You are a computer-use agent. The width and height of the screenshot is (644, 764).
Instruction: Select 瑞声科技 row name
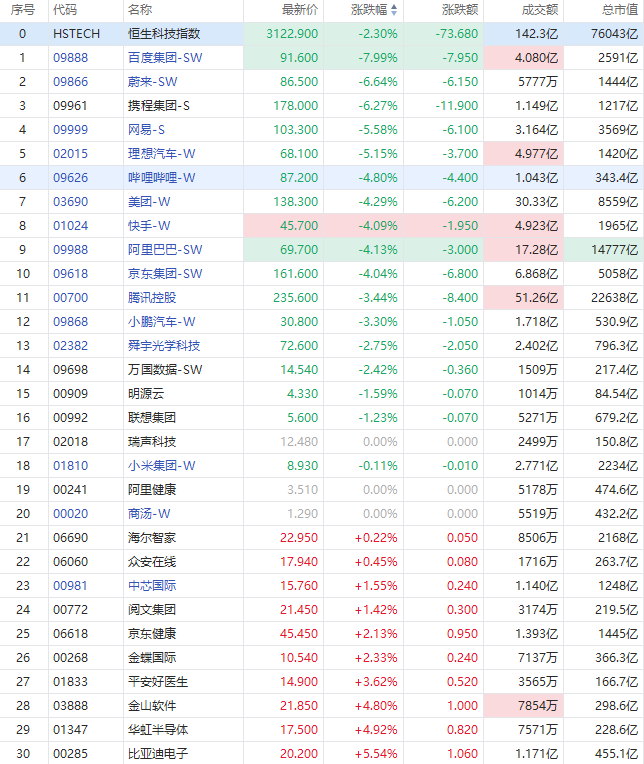pos(152,441)
